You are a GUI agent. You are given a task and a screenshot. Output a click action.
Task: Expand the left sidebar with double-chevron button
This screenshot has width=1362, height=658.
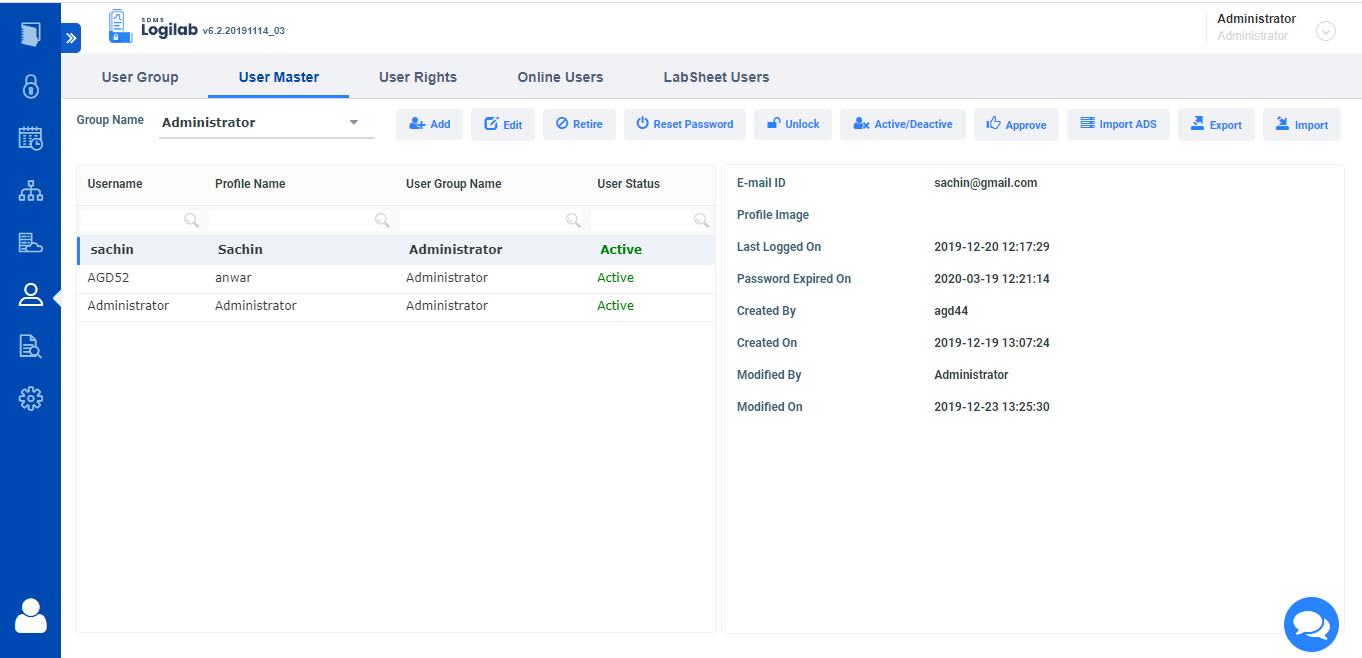click(x=71, y=38)
